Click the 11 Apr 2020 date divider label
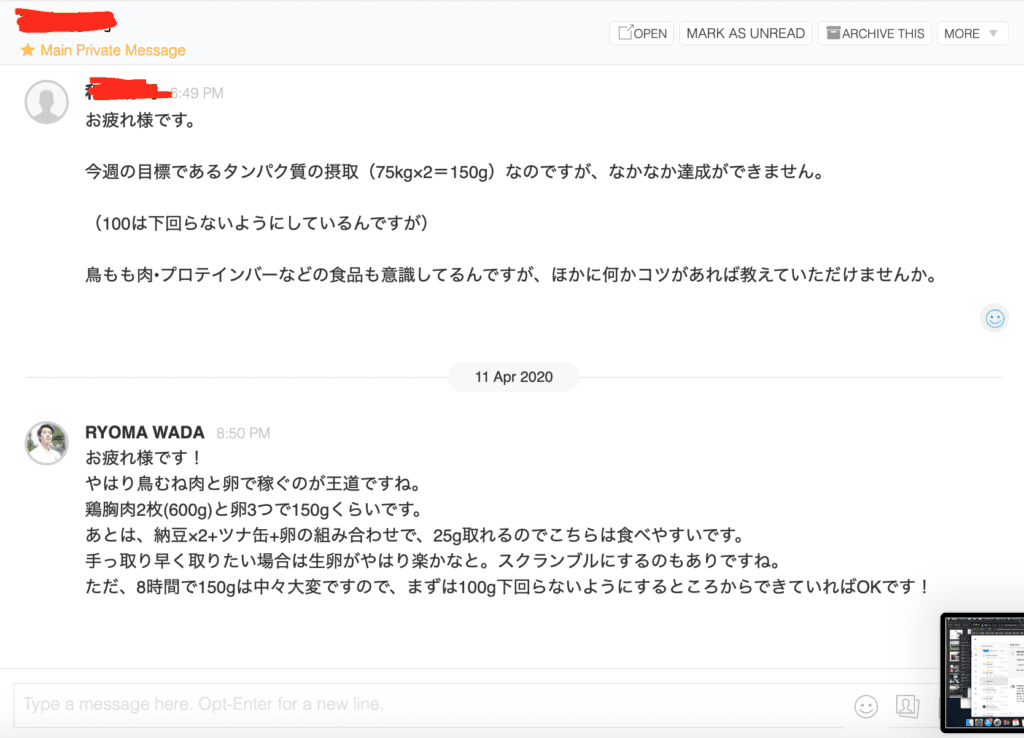 pyautogui.click(x=513, y=377)
